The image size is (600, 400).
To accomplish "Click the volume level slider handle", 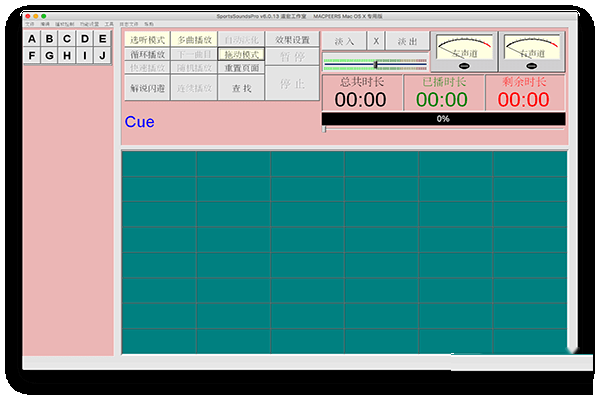I will point(376,64).
